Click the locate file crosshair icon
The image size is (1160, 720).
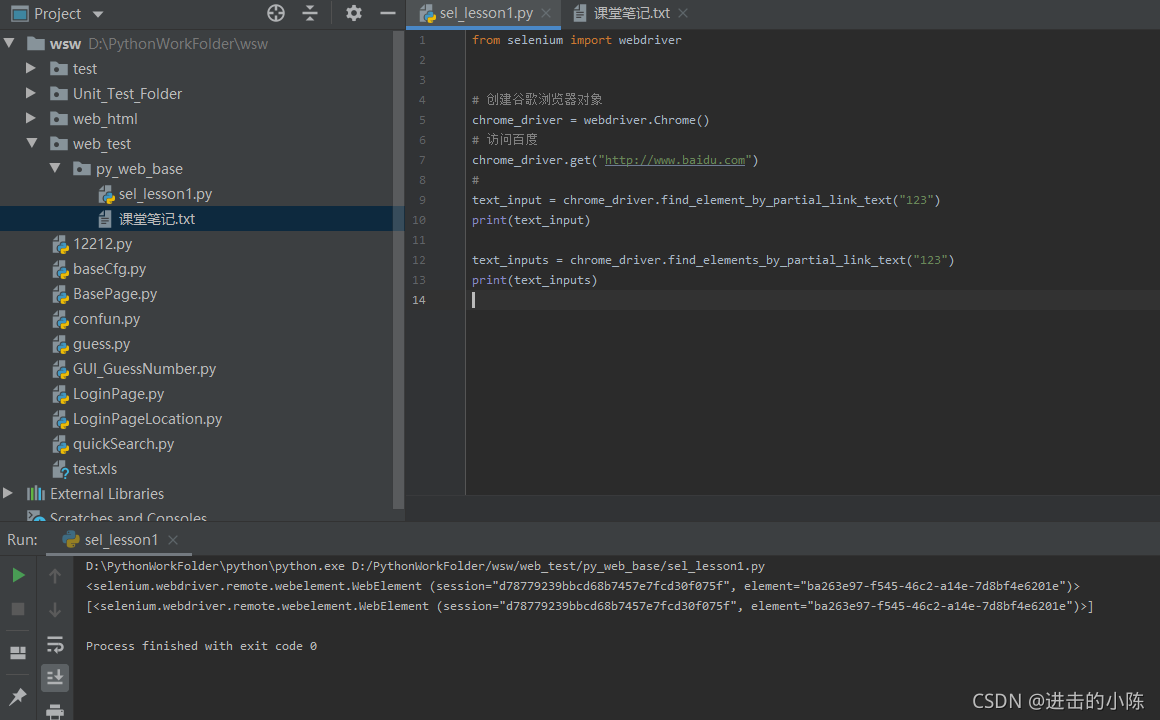pyautogui.click(x=276, y=13)
